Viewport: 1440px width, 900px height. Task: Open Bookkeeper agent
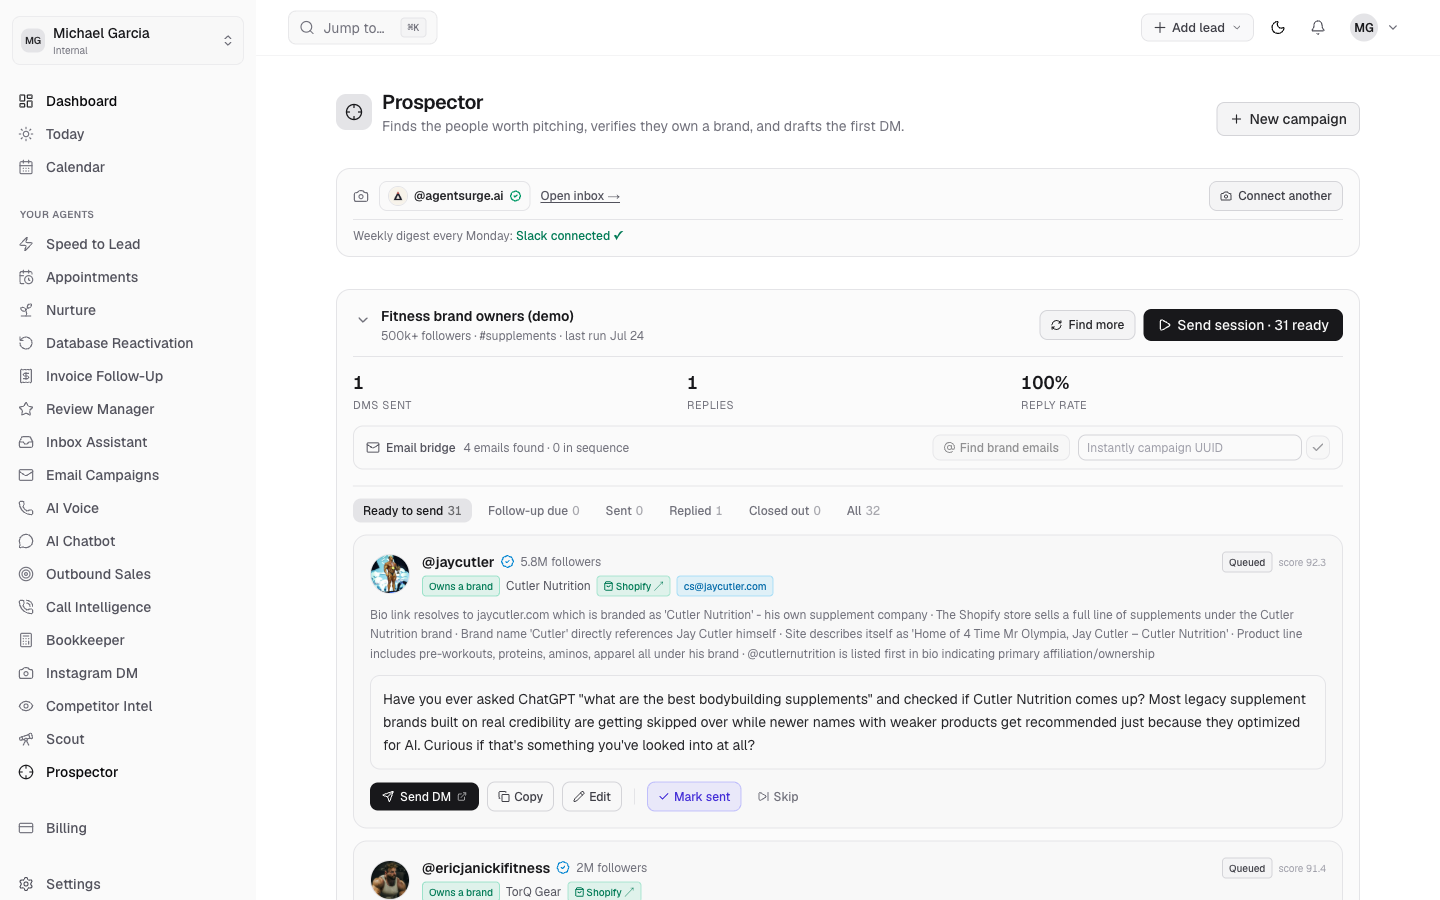click(x=128, y=640)
